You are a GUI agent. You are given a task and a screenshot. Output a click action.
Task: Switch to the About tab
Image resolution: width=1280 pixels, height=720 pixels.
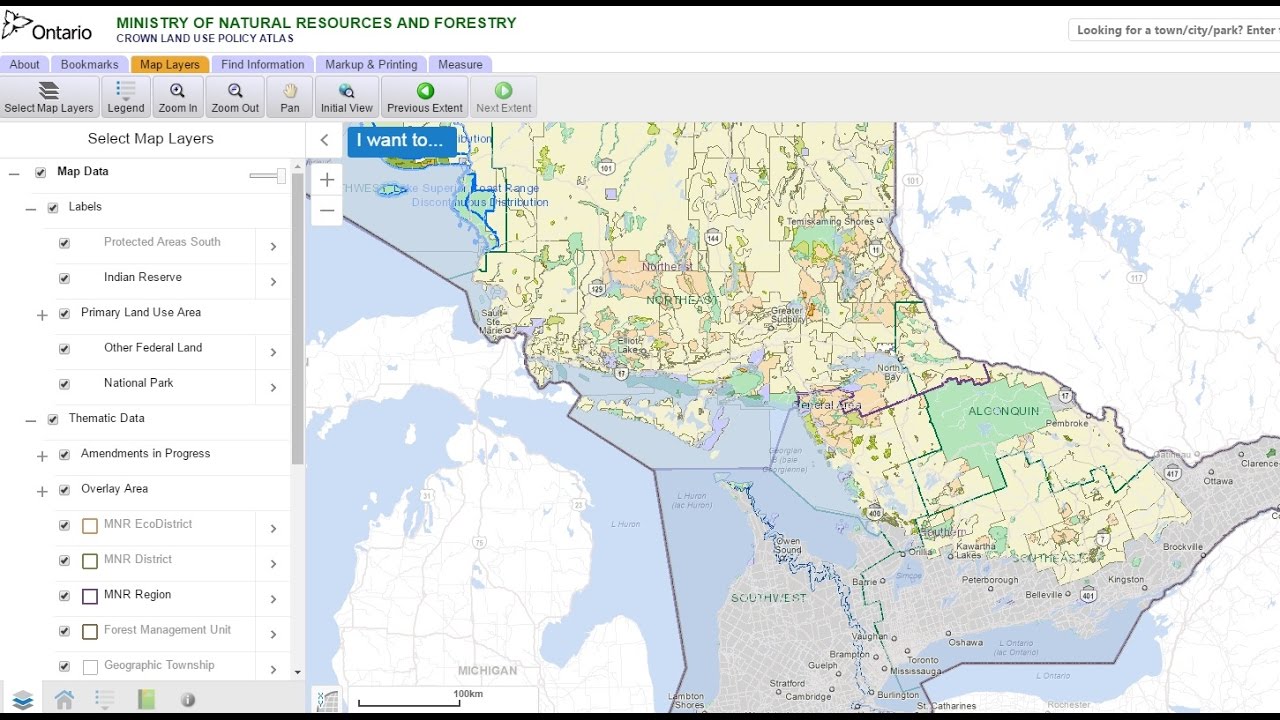[x=25, y=64]
